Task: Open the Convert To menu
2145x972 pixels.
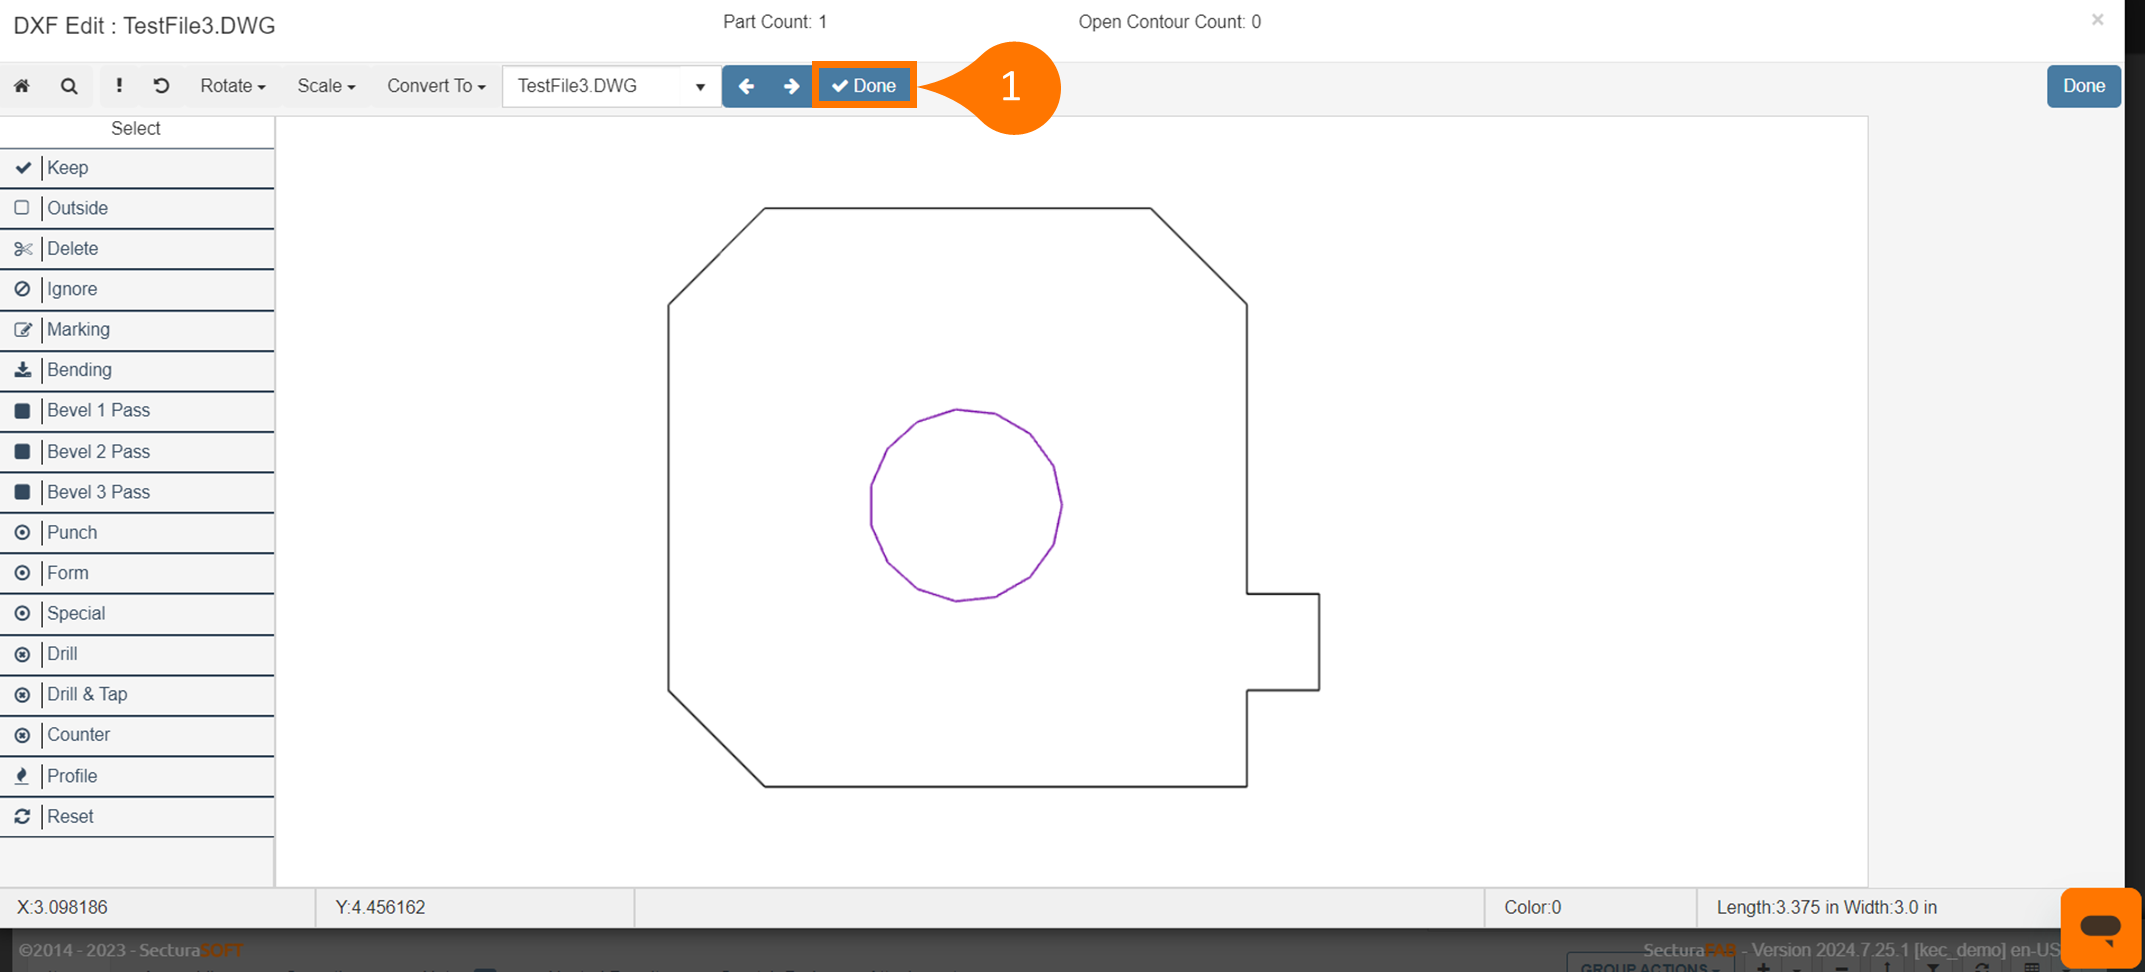Action: click(x=436, y=86)
